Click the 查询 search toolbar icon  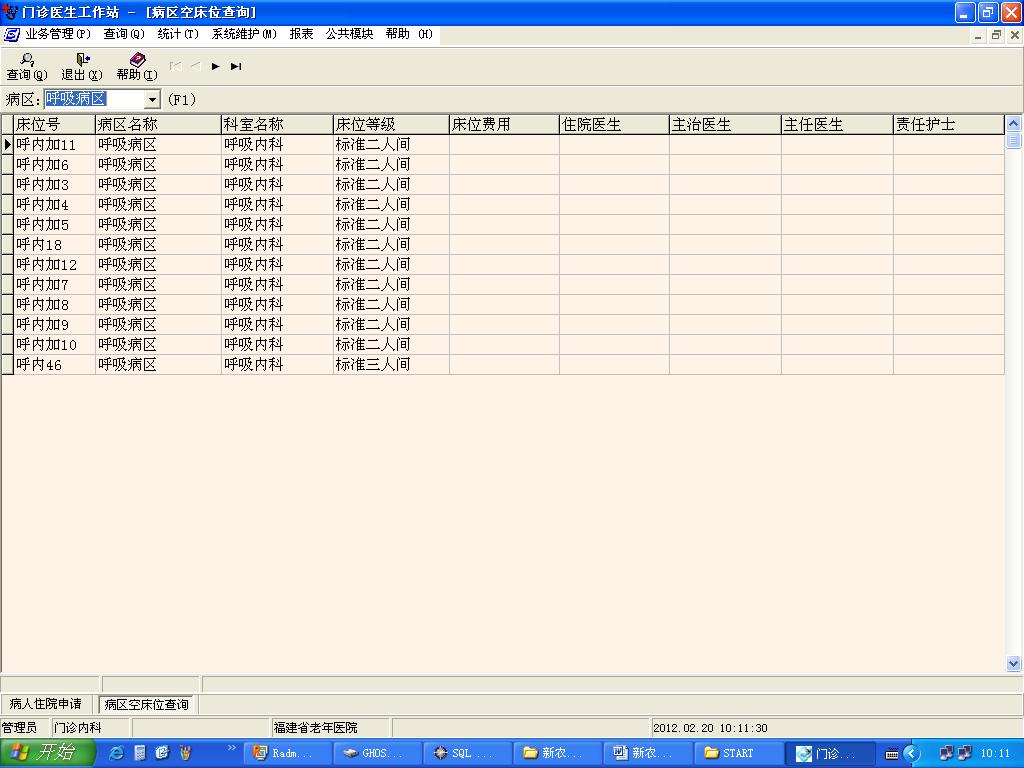27,66
